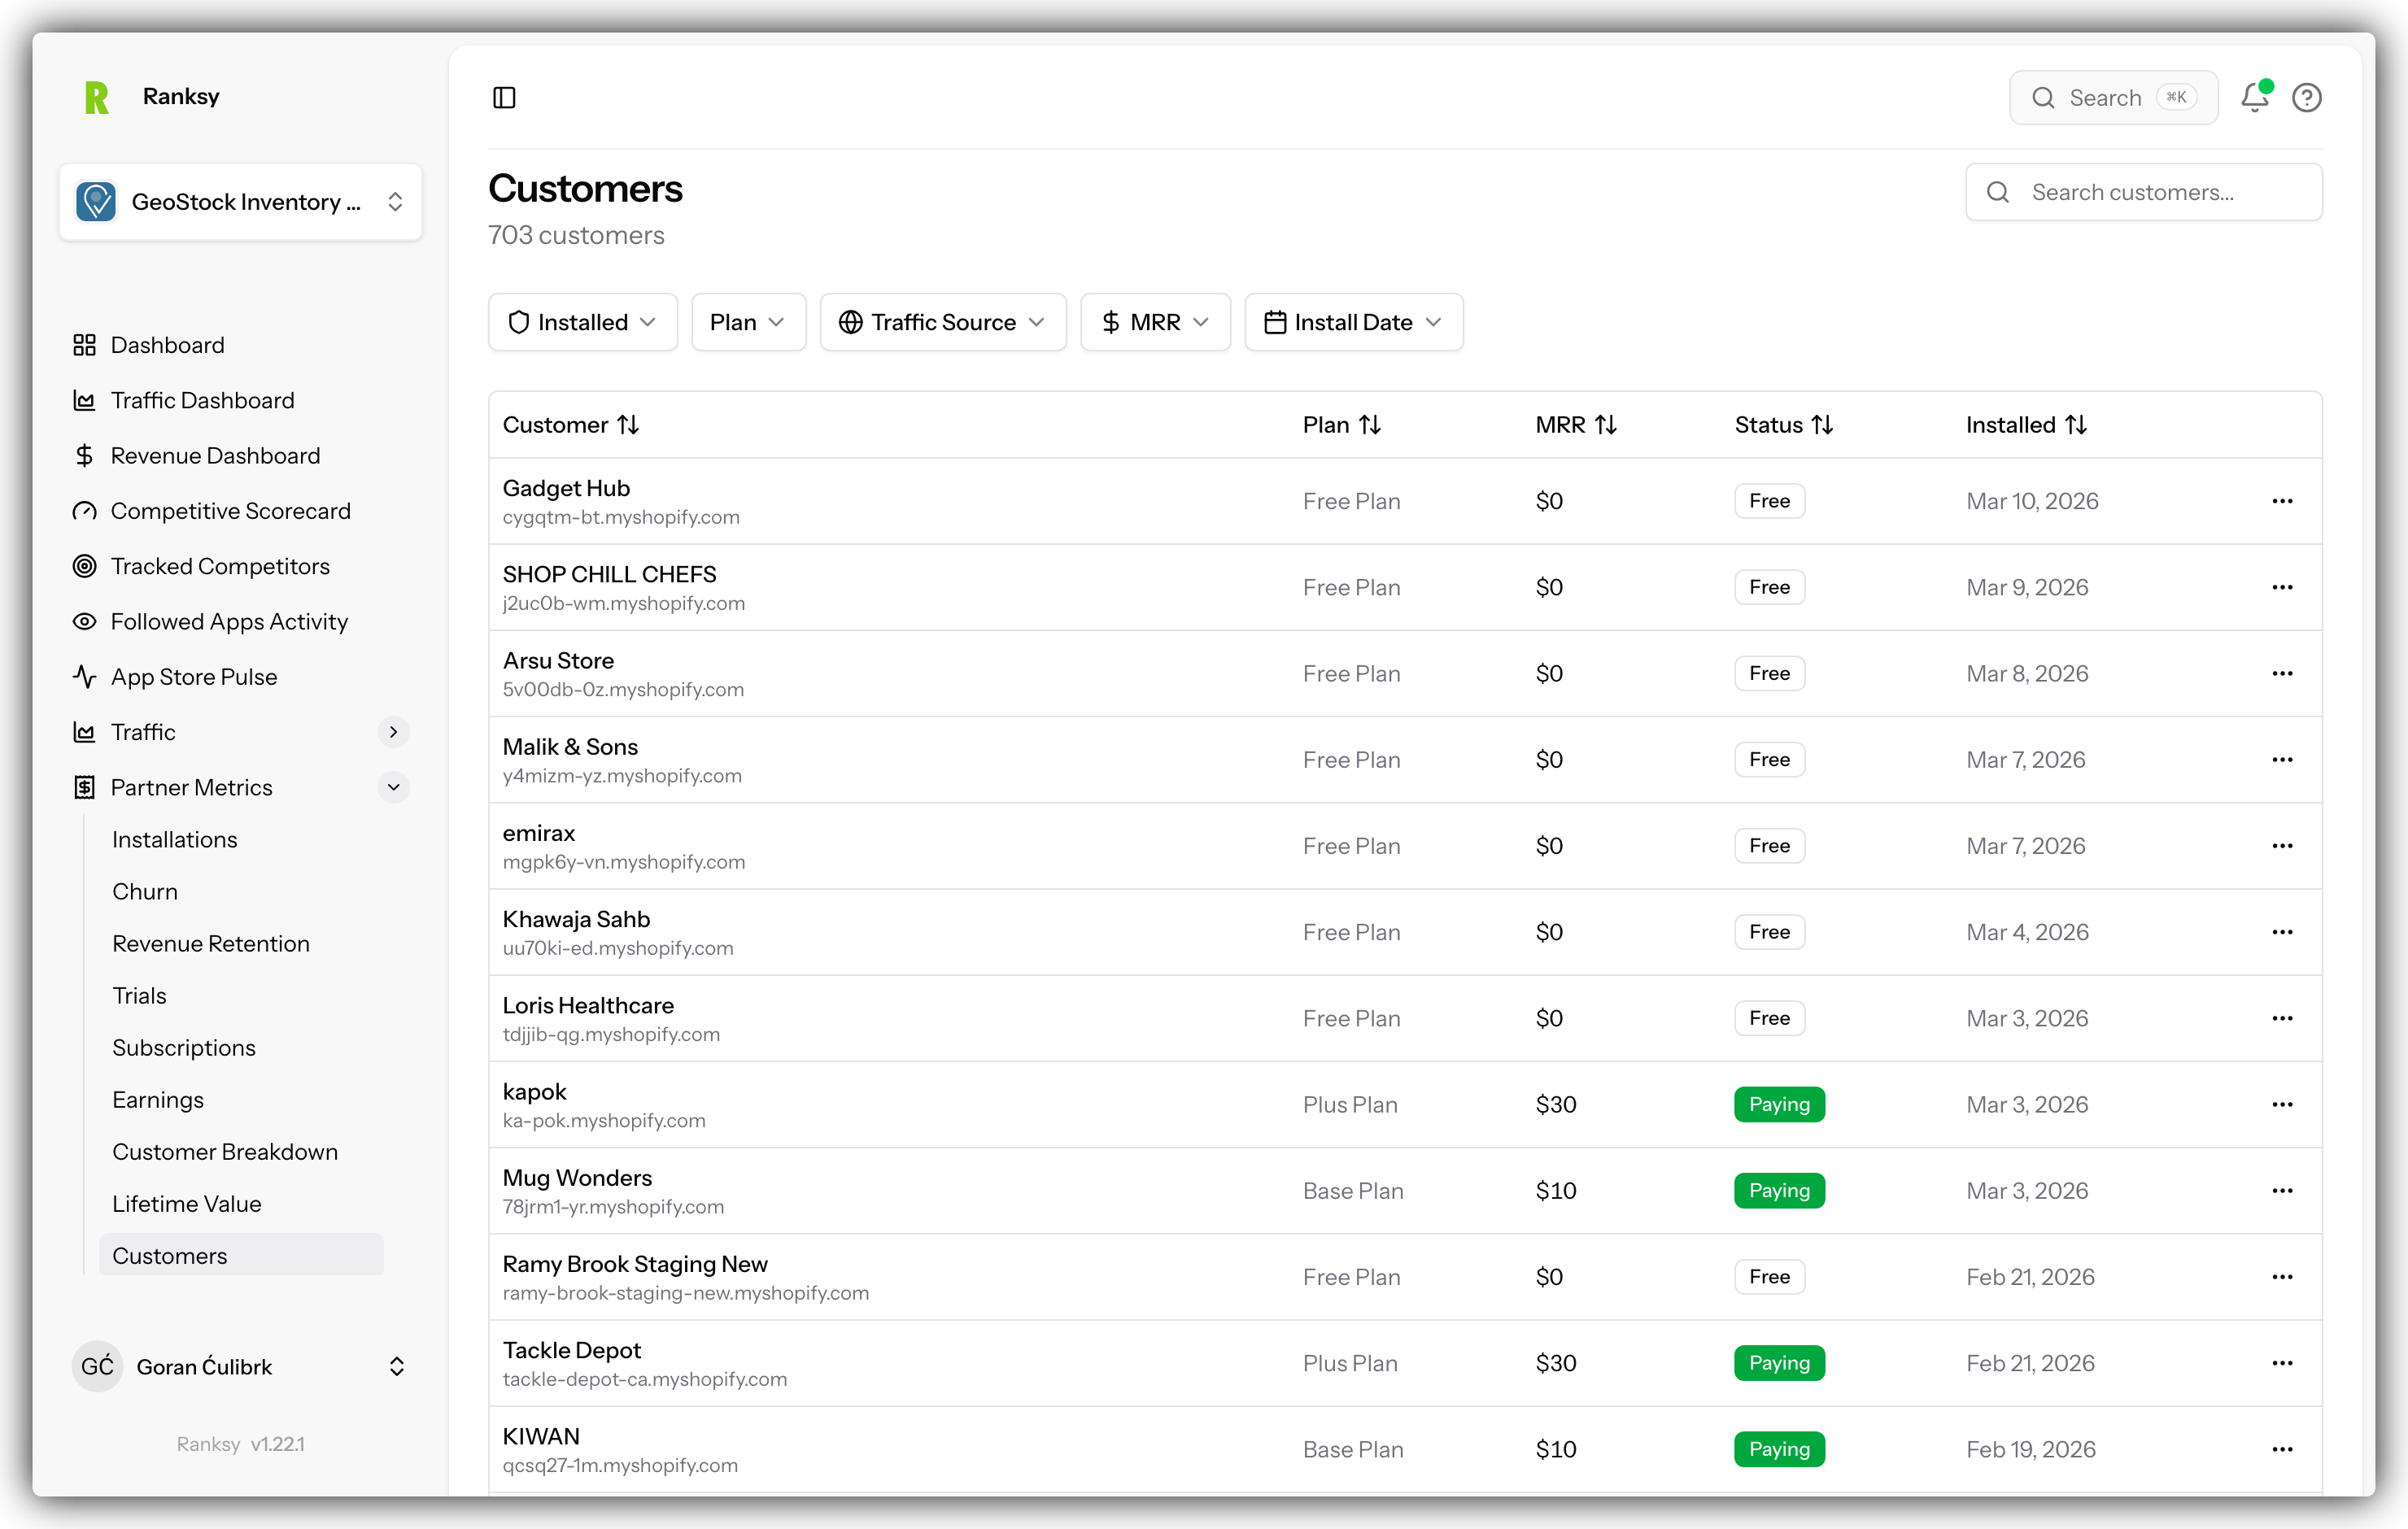Screen dimensions: 2408x1529
Task: Open the Goran Ćulibrk account menu
Action: [240, 1367]
